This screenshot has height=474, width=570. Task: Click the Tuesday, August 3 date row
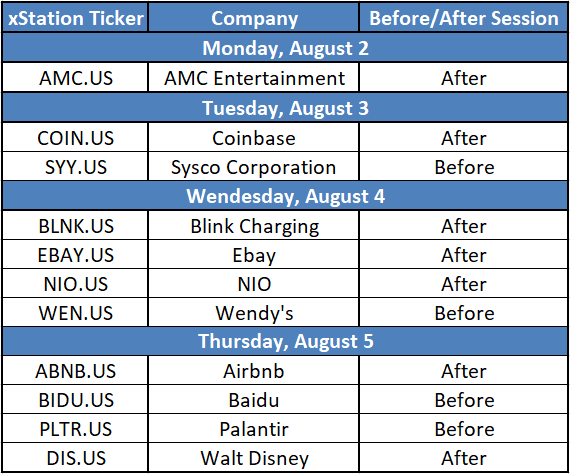[x=285, y=108]
